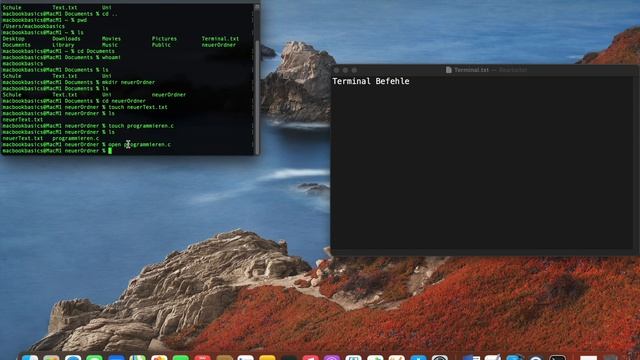Click the empty text area below "Terminal Befehle"
The height and width of the screenshot is (360, 640).
(x=482, y=167)
